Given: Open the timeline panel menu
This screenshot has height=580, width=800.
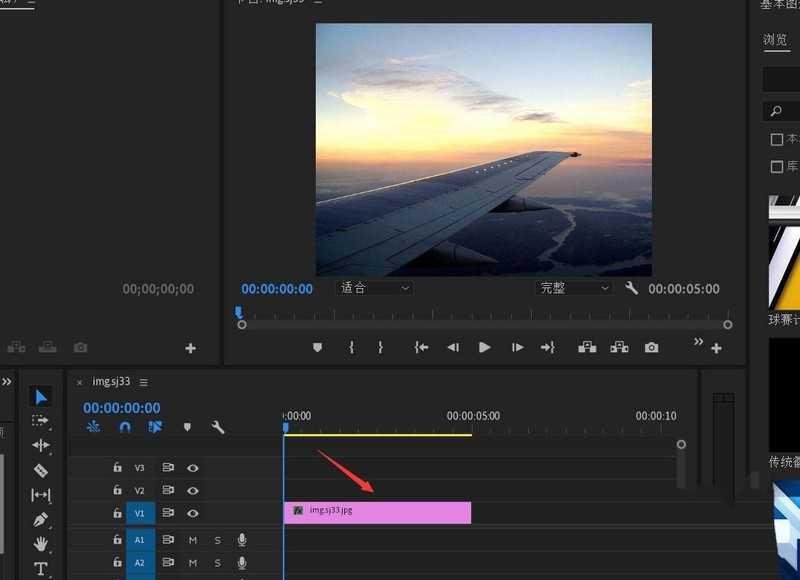Looking at the screenshot, I should pos(143,381).
